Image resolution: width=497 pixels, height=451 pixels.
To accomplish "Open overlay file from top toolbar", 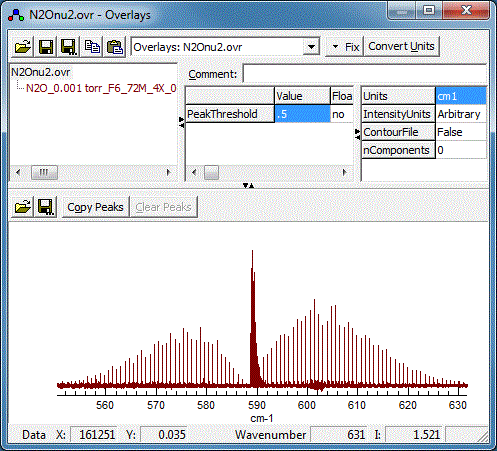I will tap(23, 47).
